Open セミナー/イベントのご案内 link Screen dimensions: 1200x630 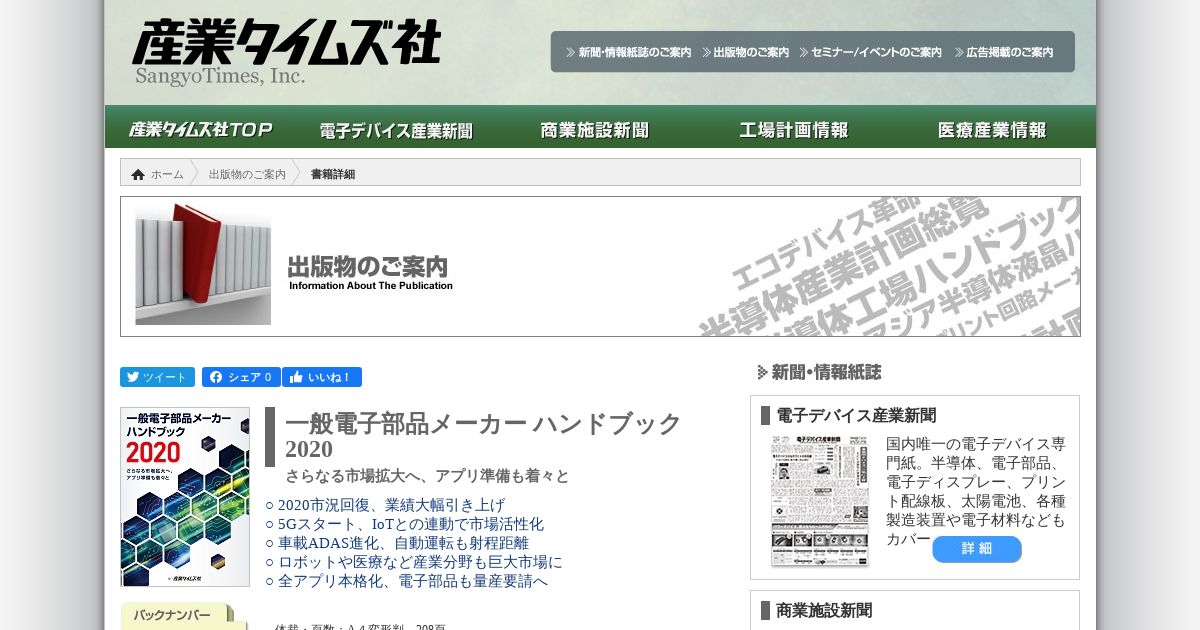870,52
